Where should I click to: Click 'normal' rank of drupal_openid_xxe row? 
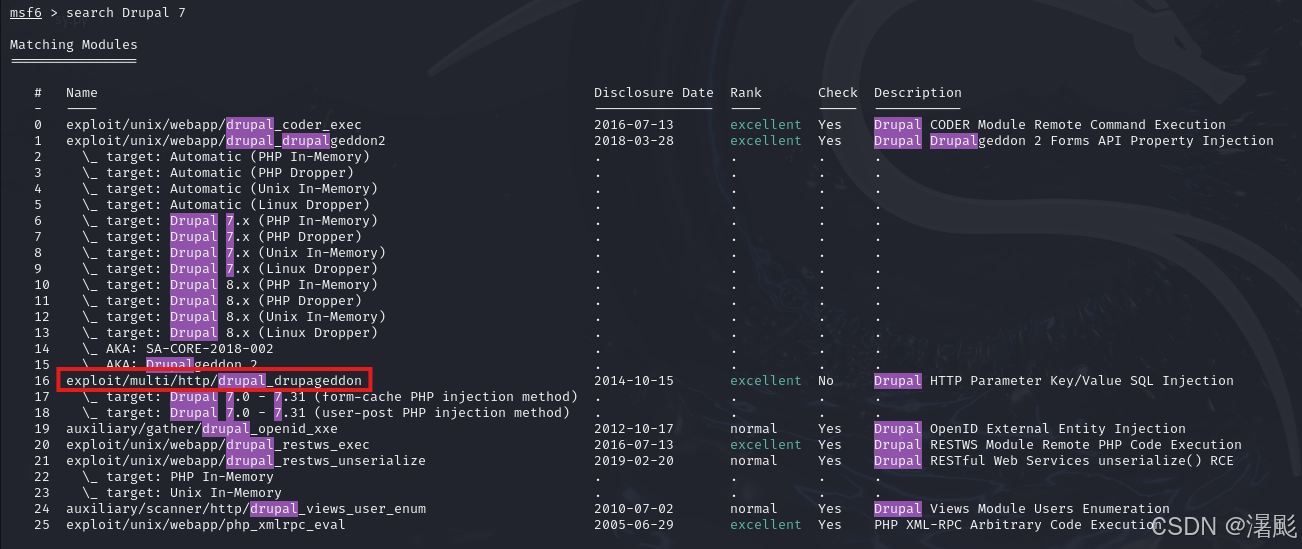[x=754, y=429]
